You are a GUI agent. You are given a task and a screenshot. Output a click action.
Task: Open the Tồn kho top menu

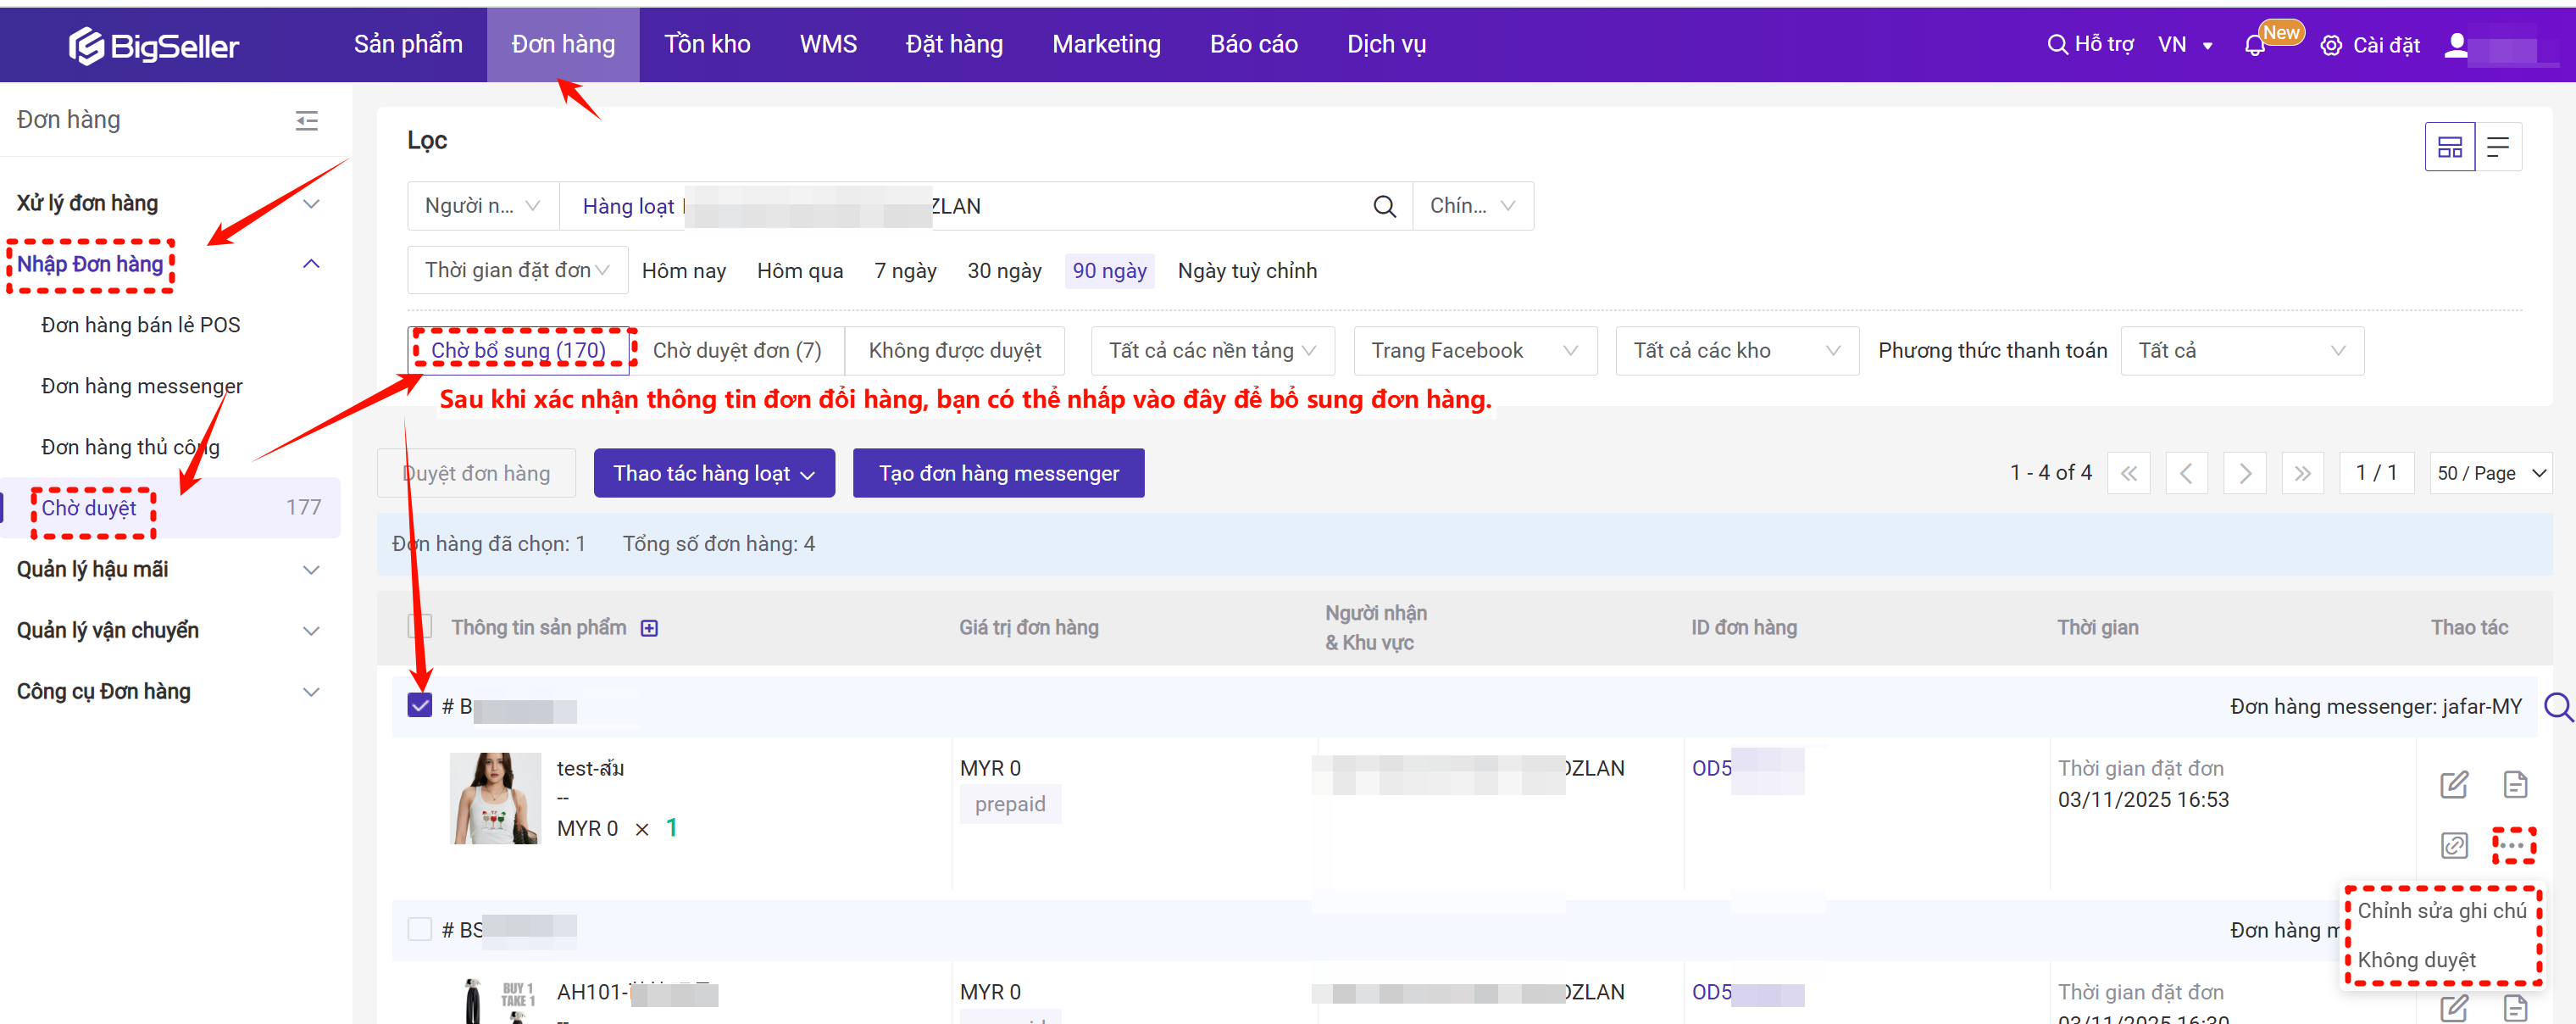pyautogui.click(x=707, y=45)
